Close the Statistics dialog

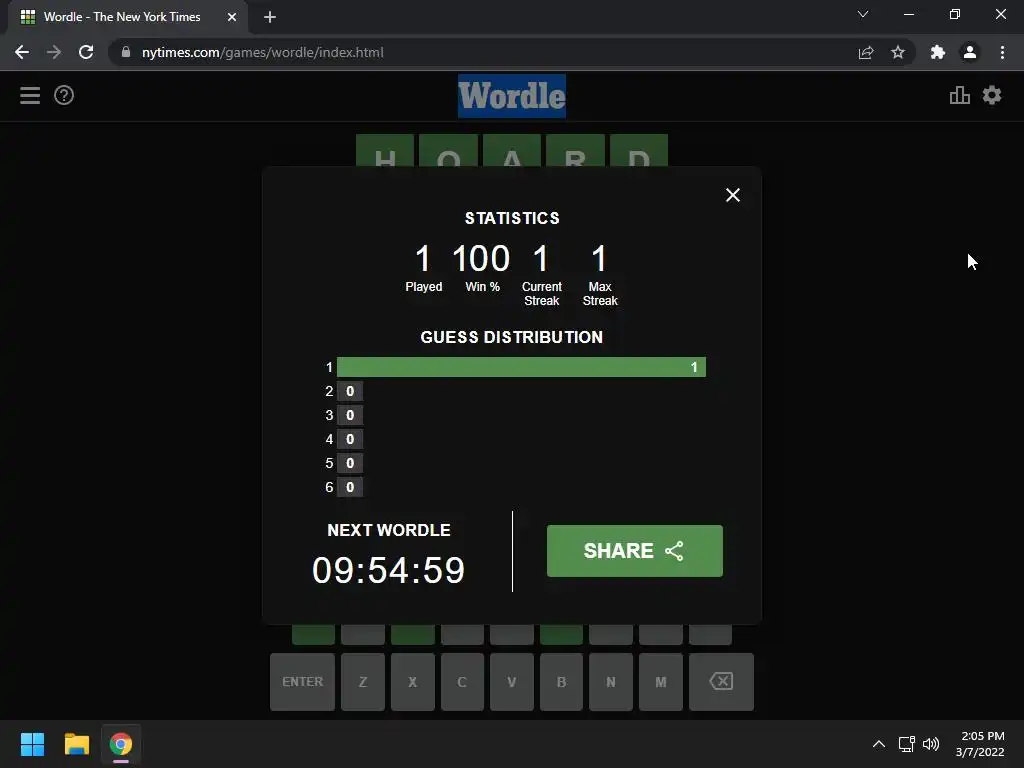(733, 195)
